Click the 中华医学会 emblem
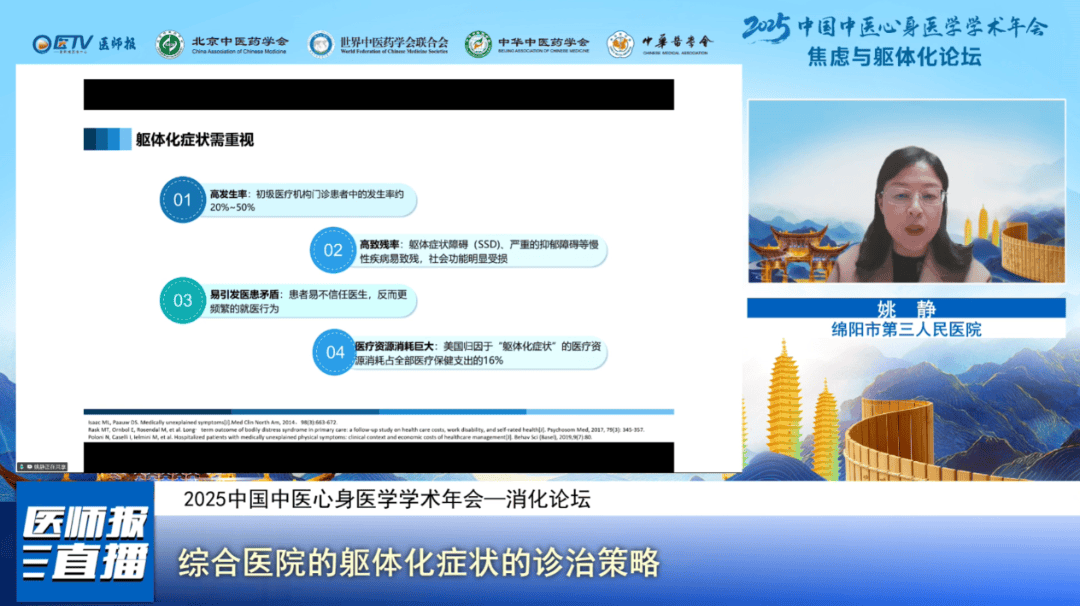 (x=620, y=45)
